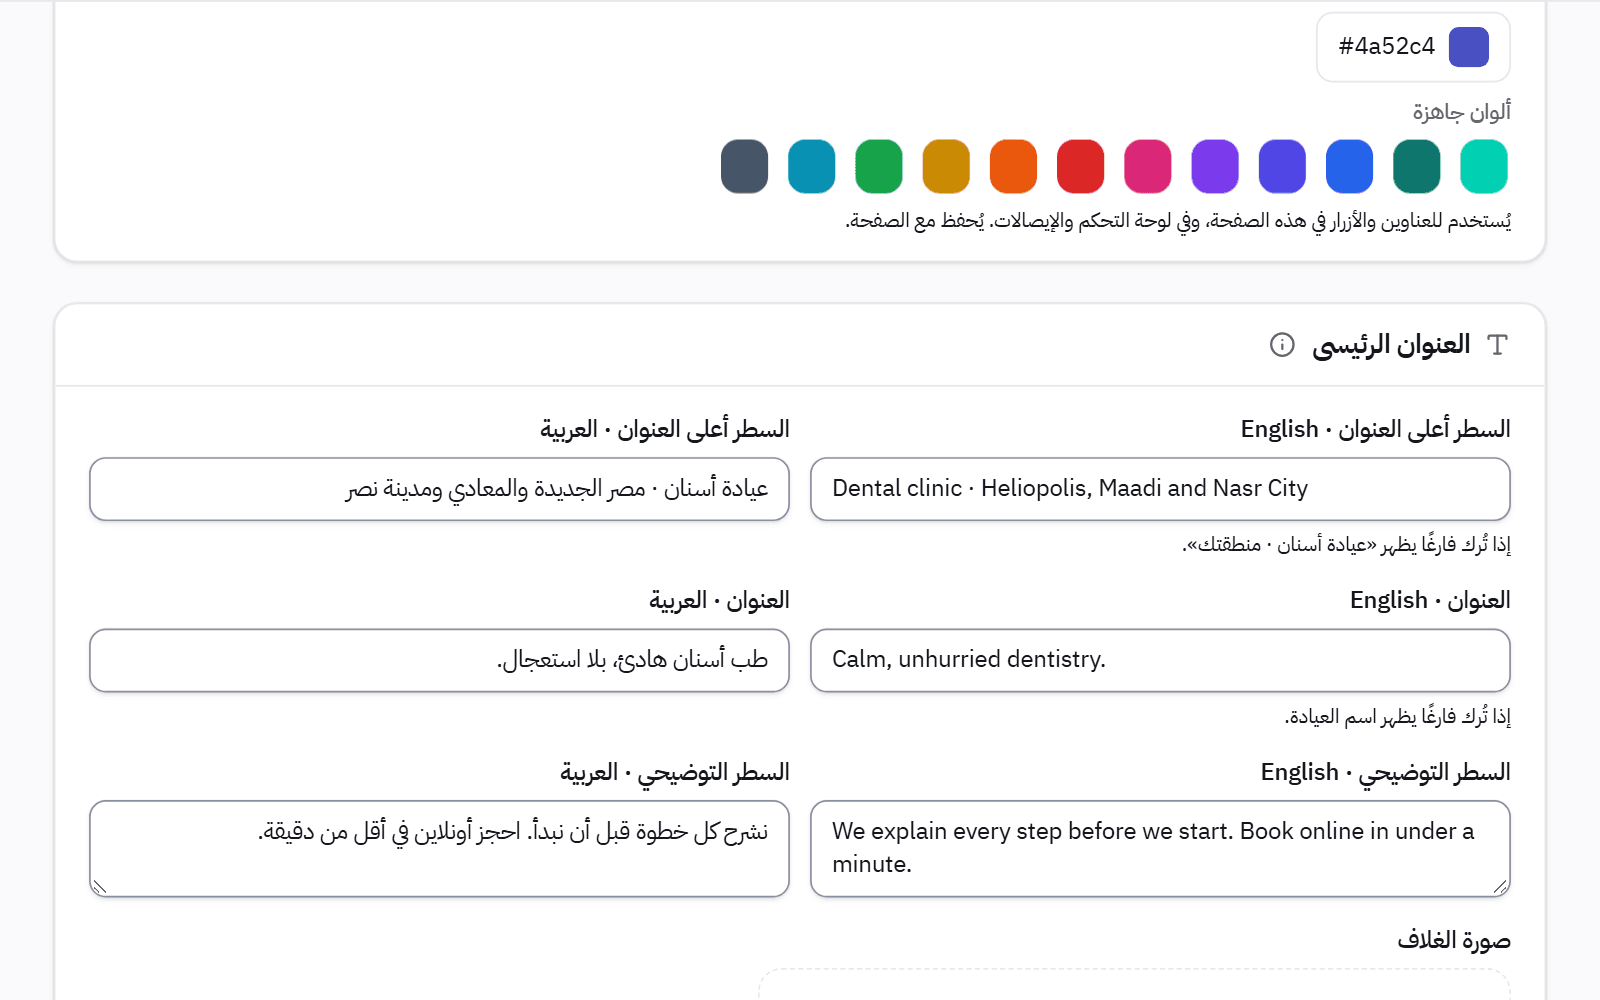Viewport: 1600px width, 1000px height.
Task: Pick the dark teal preset color
Action: pyautogui.click(x=1416, y=166)
